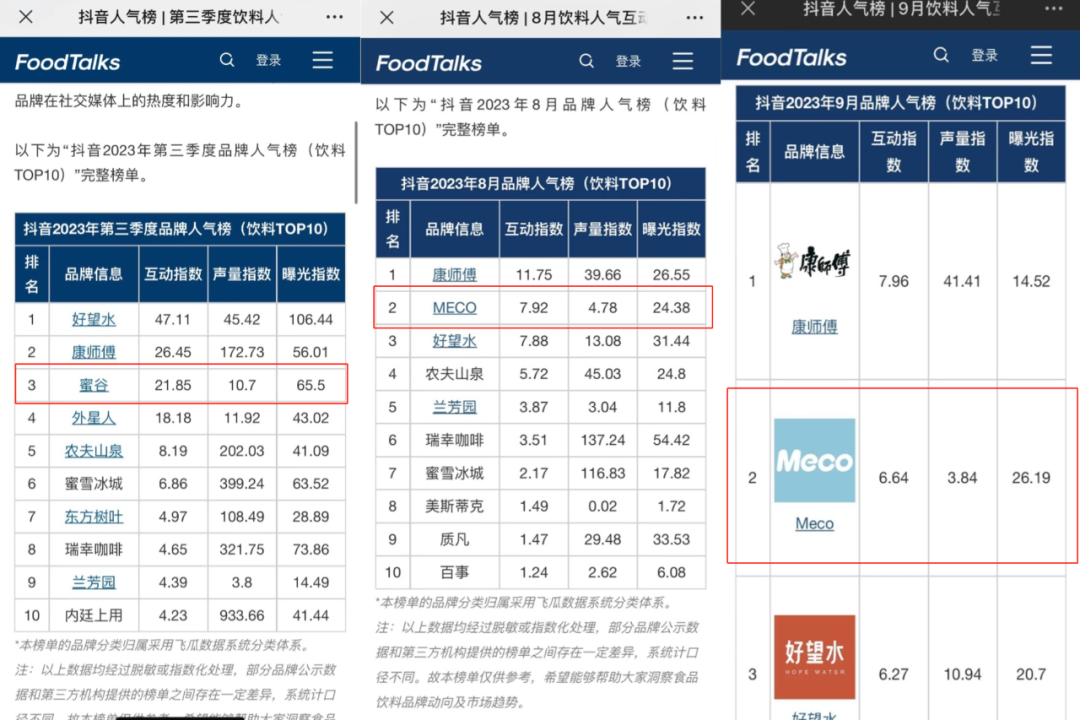Open search in the middle panel header
1080x720 pixels.
(x=586, y=61)
